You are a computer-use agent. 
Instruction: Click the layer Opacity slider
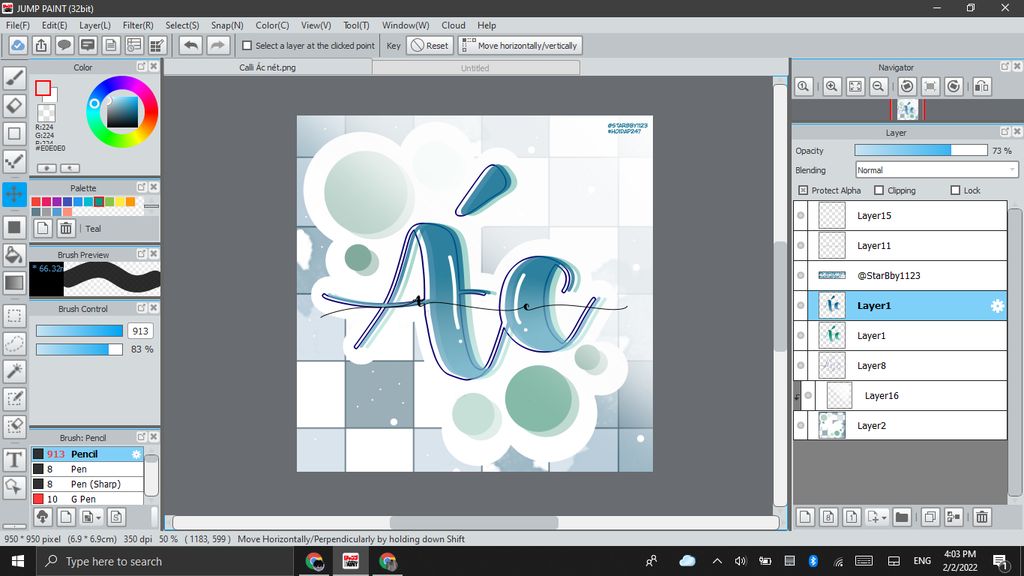click(x=920, y=150)
